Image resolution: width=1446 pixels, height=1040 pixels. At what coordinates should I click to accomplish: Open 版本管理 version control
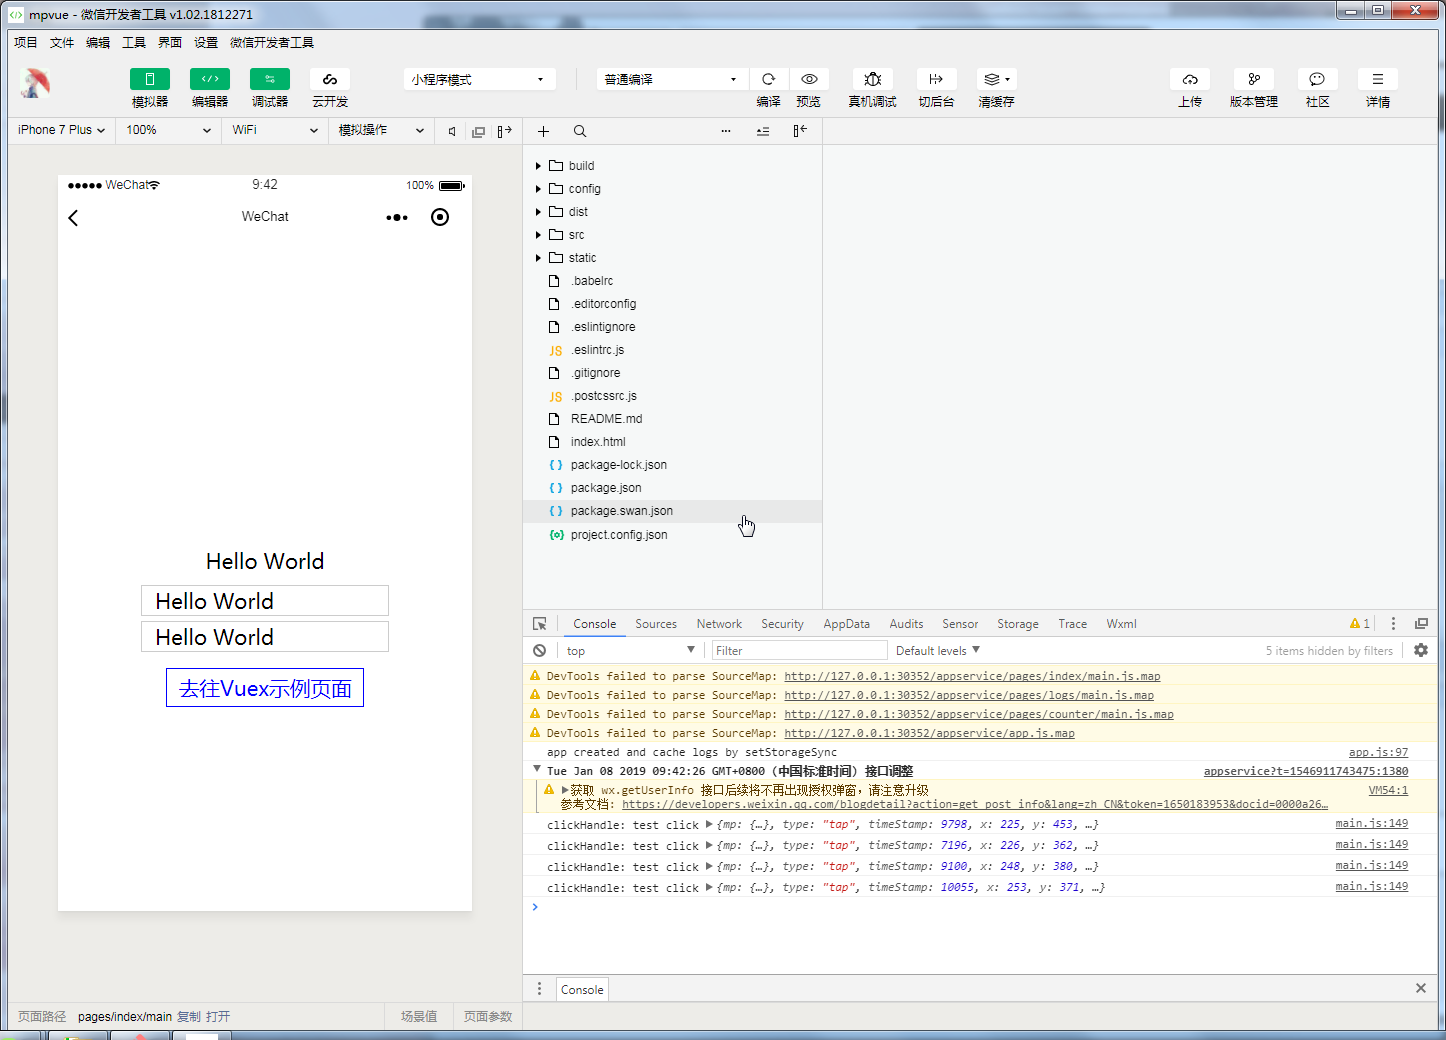1254,79
